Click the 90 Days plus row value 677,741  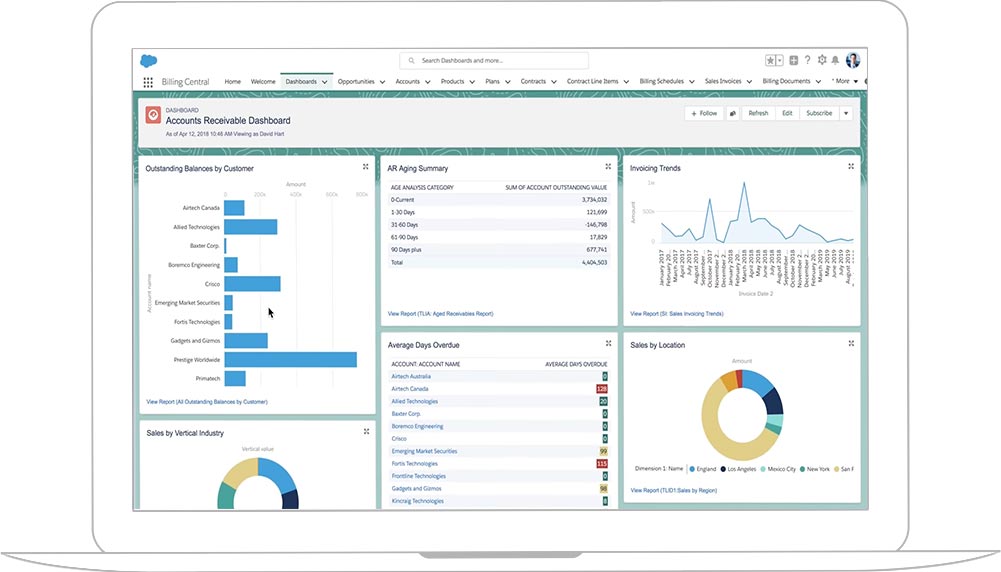point(596,250)
